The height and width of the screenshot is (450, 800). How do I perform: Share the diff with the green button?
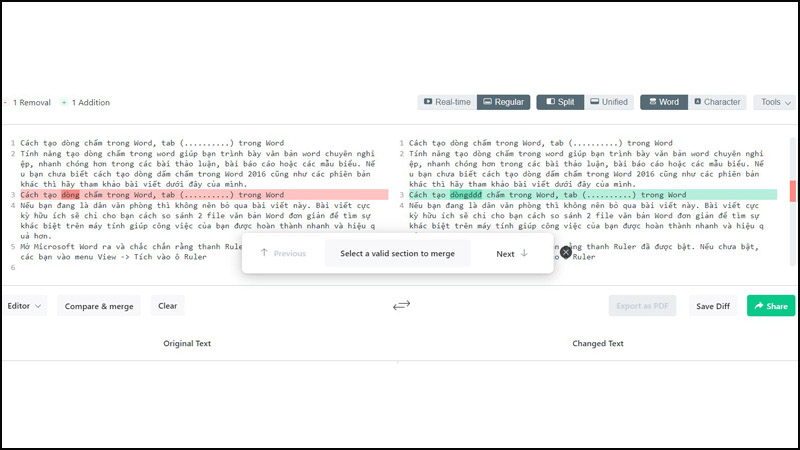770,306
